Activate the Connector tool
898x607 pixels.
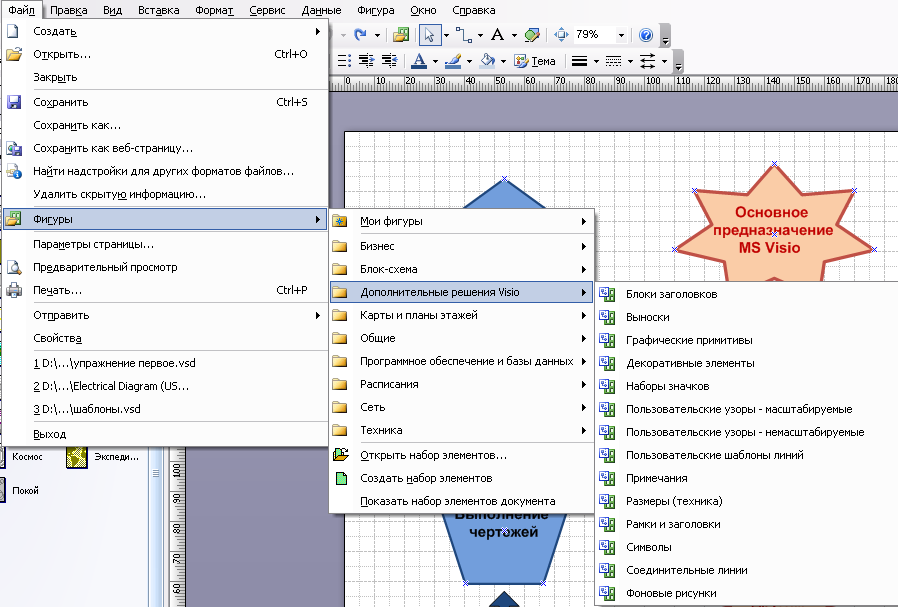click(x=463, y=35)
